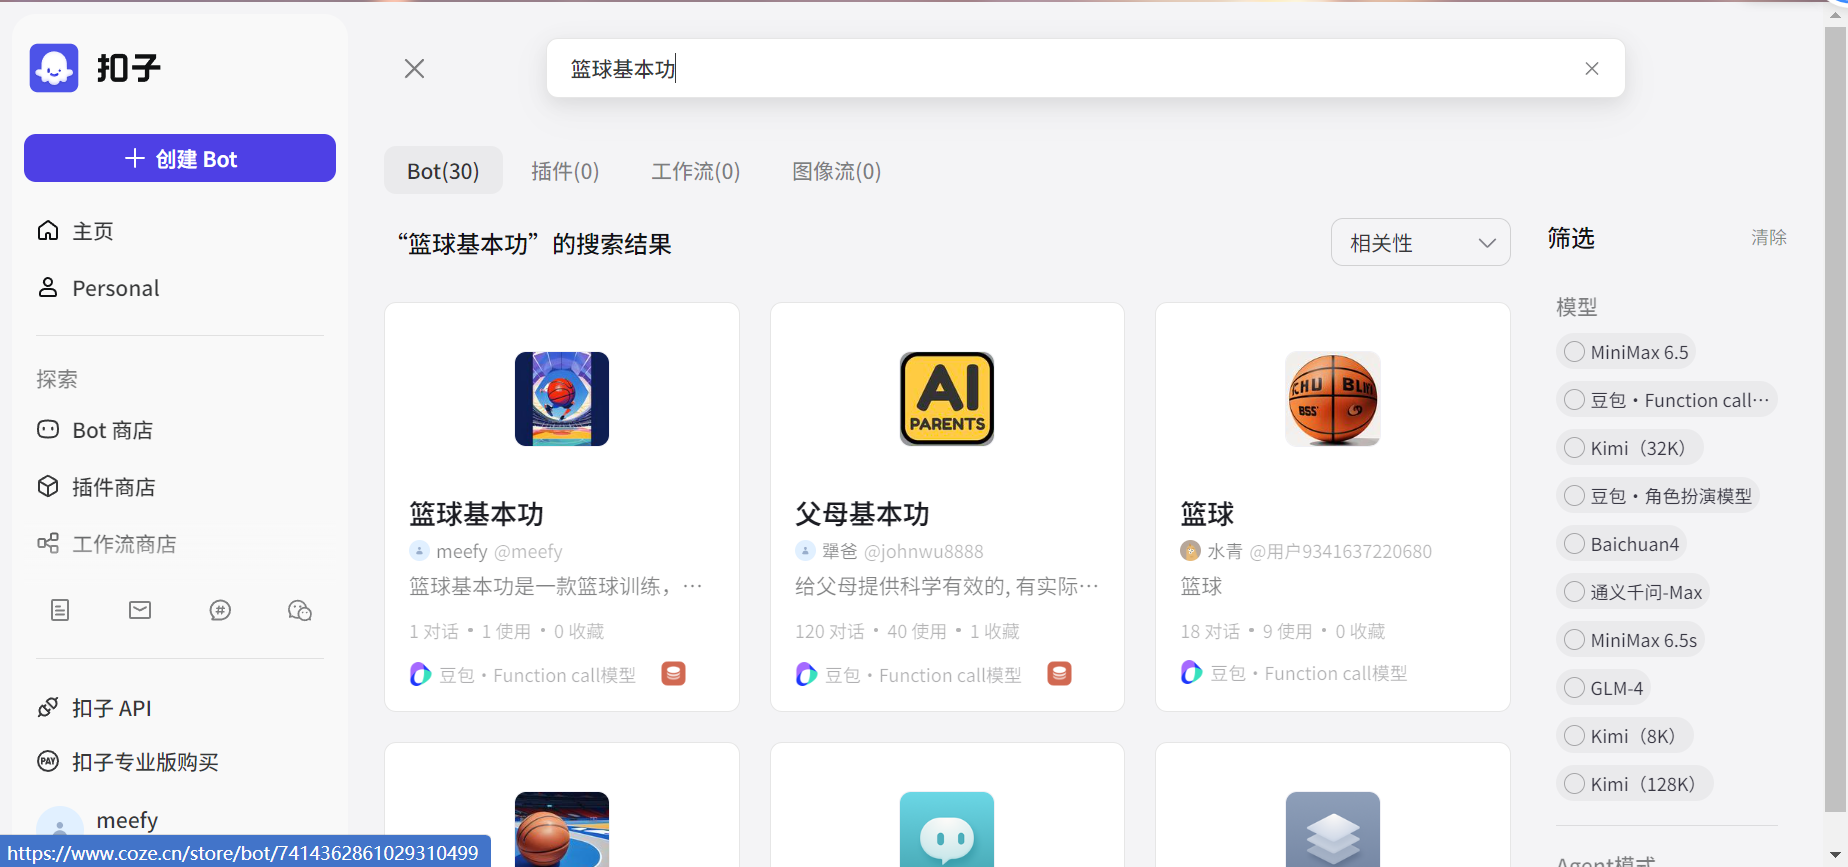This screenshot has height=867, width=1848.
Task: Clear the search box with the X icon
Action: pyautogui.click(x=1591, y=69)
